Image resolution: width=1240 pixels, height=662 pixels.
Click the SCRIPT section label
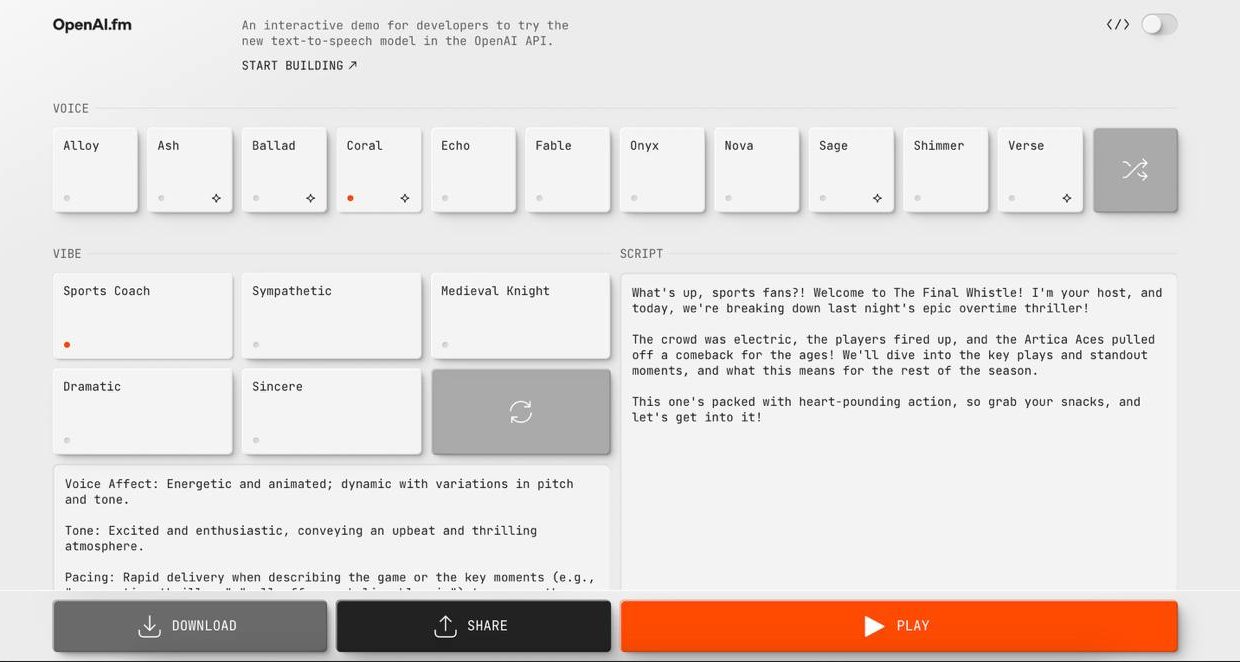[641, 254]
